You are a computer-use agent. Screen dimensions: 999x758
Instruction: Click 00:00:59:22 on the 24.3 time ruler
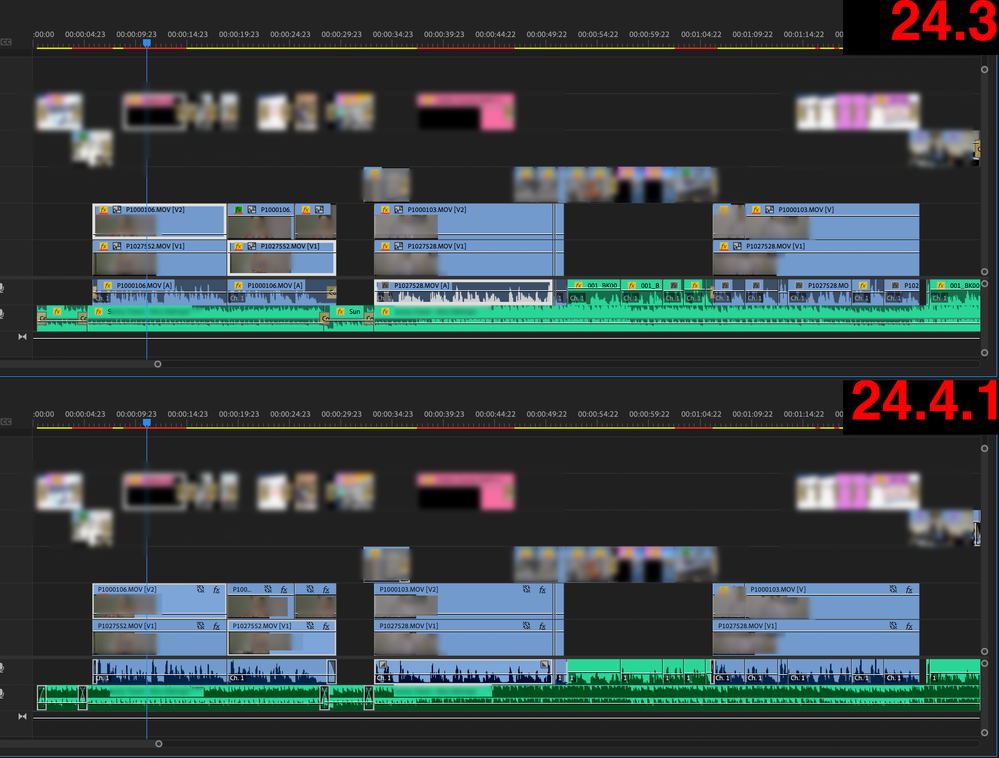[649, 34]
